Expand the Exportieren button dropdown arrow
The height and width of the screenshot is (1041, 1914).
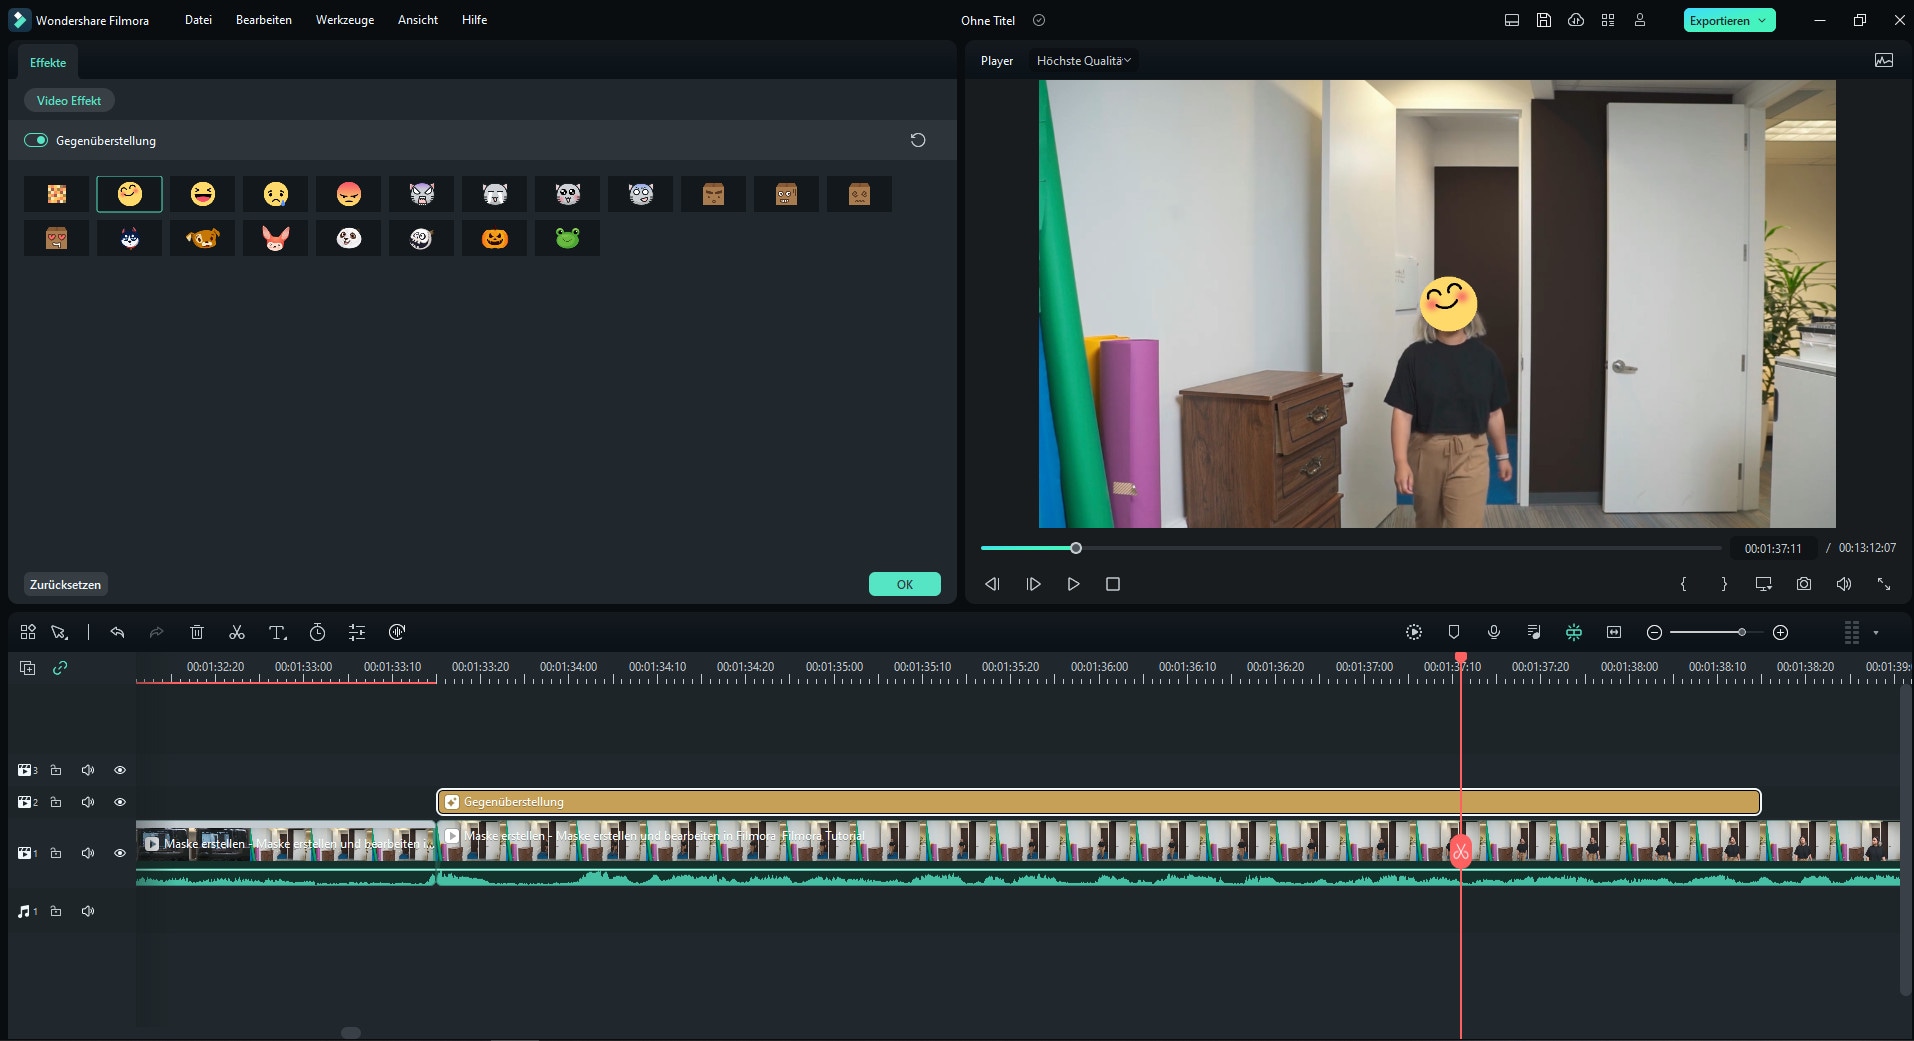pos(1762,20)
